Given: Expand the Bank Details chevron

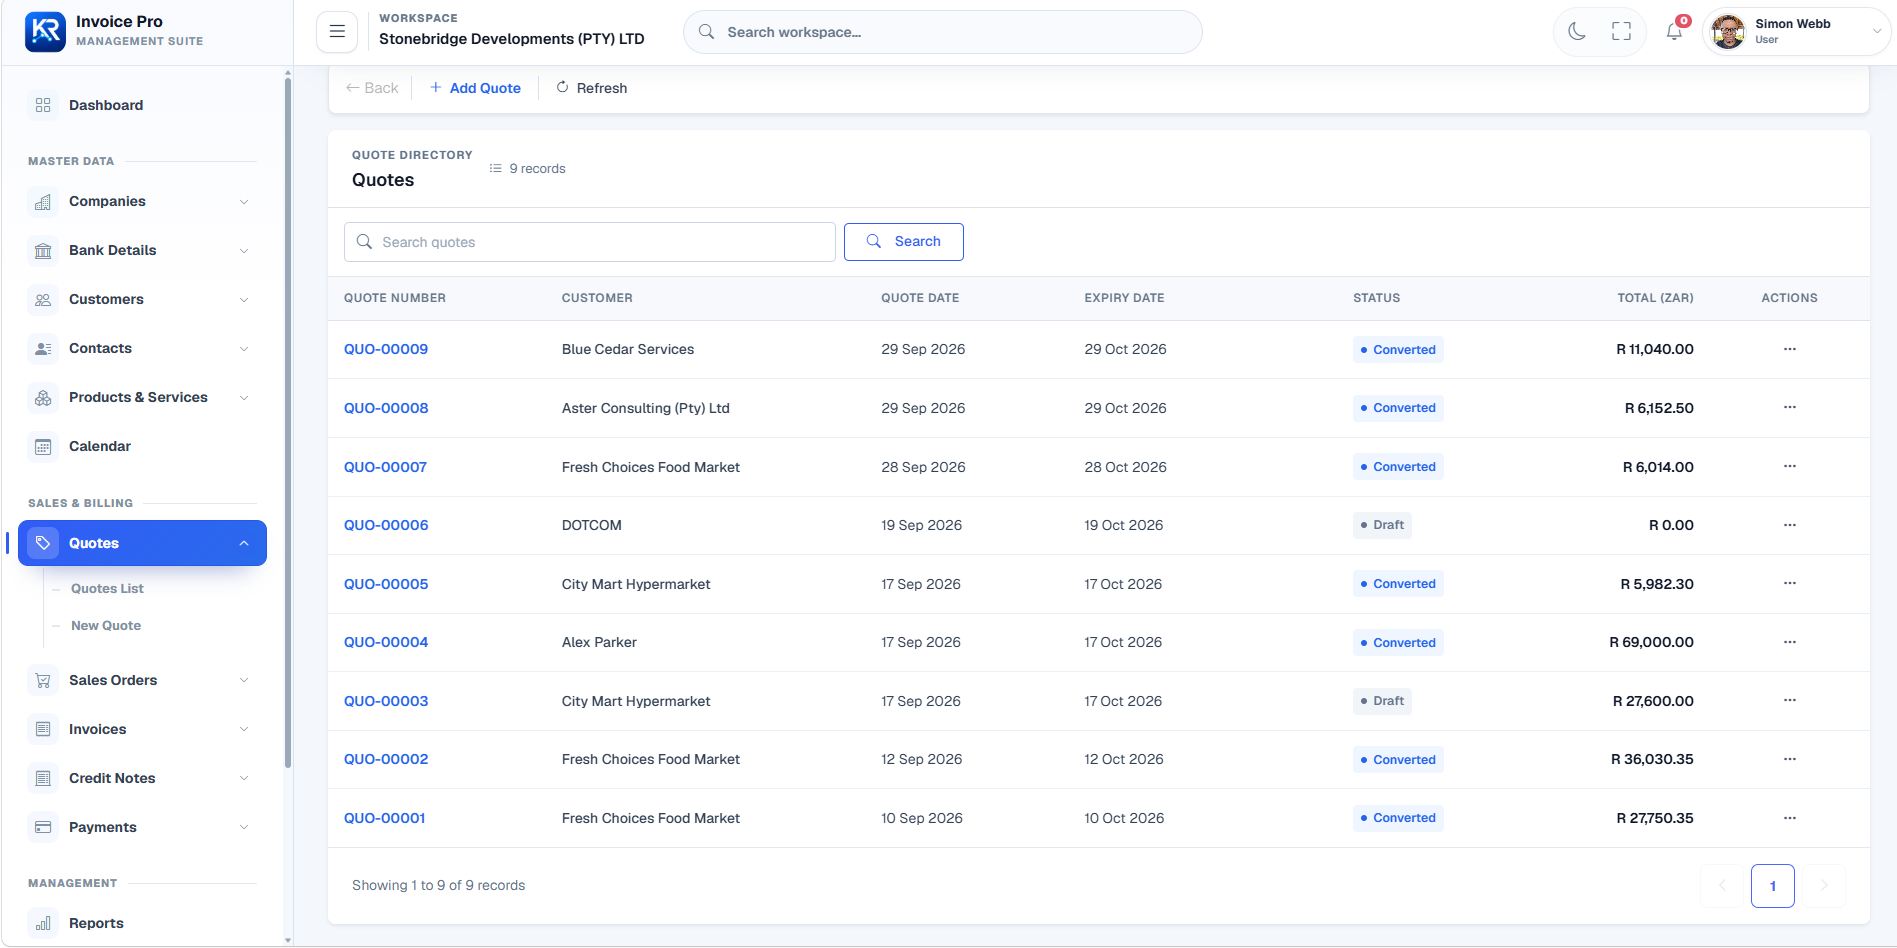Looking at the screenshot, I should [x=244, y=251].
